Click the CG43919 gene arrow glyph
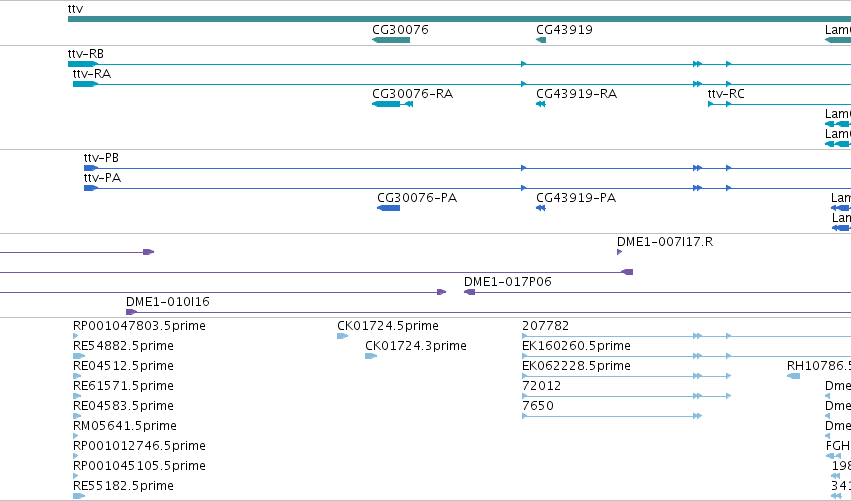This screenshot has height=501, width=851. tap(541, 40)
